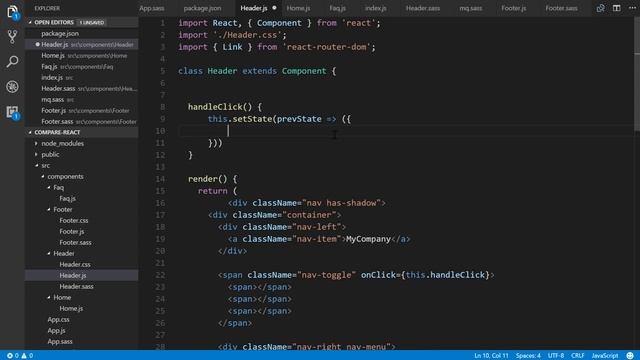Screen dimensions: 640x360
Task: Switch to the App.sass tab
Action: (x=152, y=8)
